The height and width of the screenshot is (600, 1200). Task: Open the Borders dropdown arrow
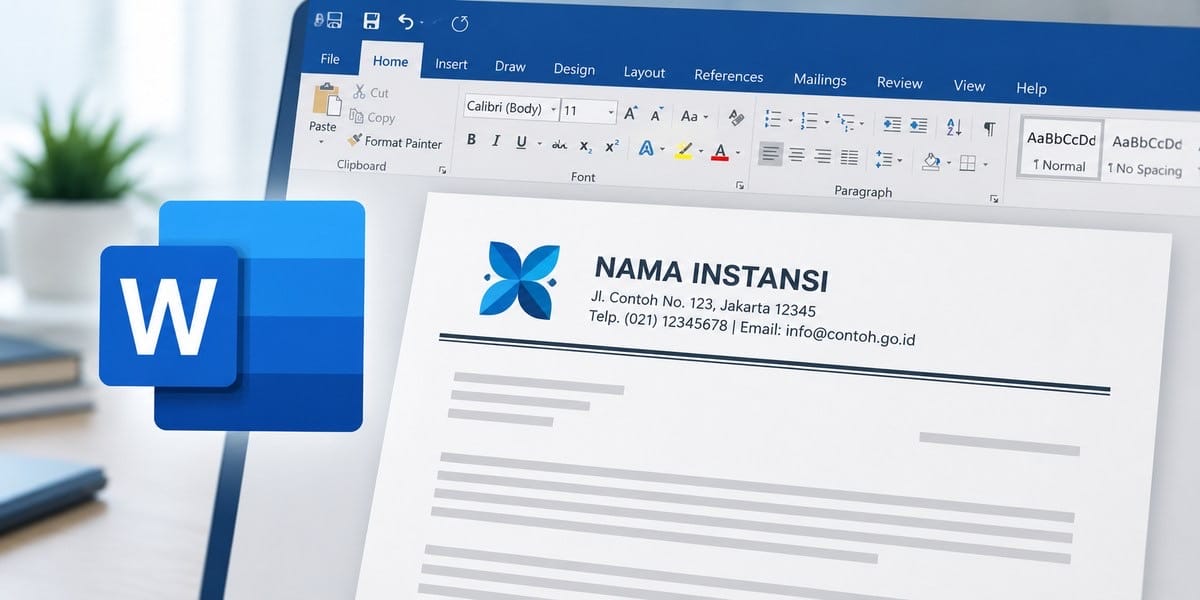[984, 165]
